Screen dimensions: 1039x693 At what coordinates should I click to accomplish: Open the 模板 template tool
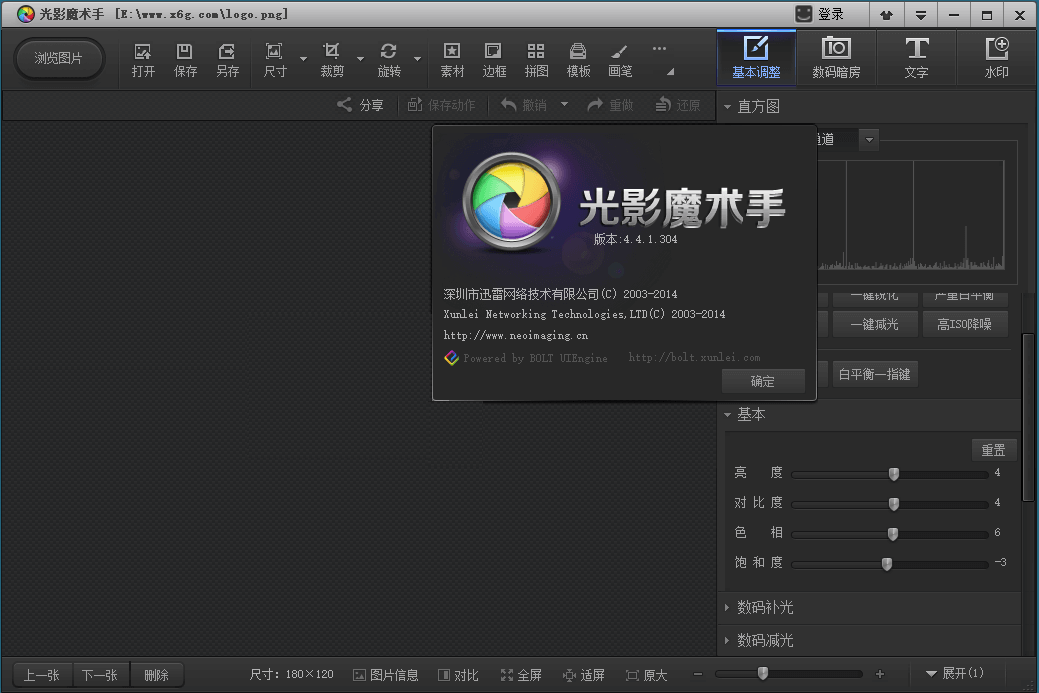pos(578,60)
